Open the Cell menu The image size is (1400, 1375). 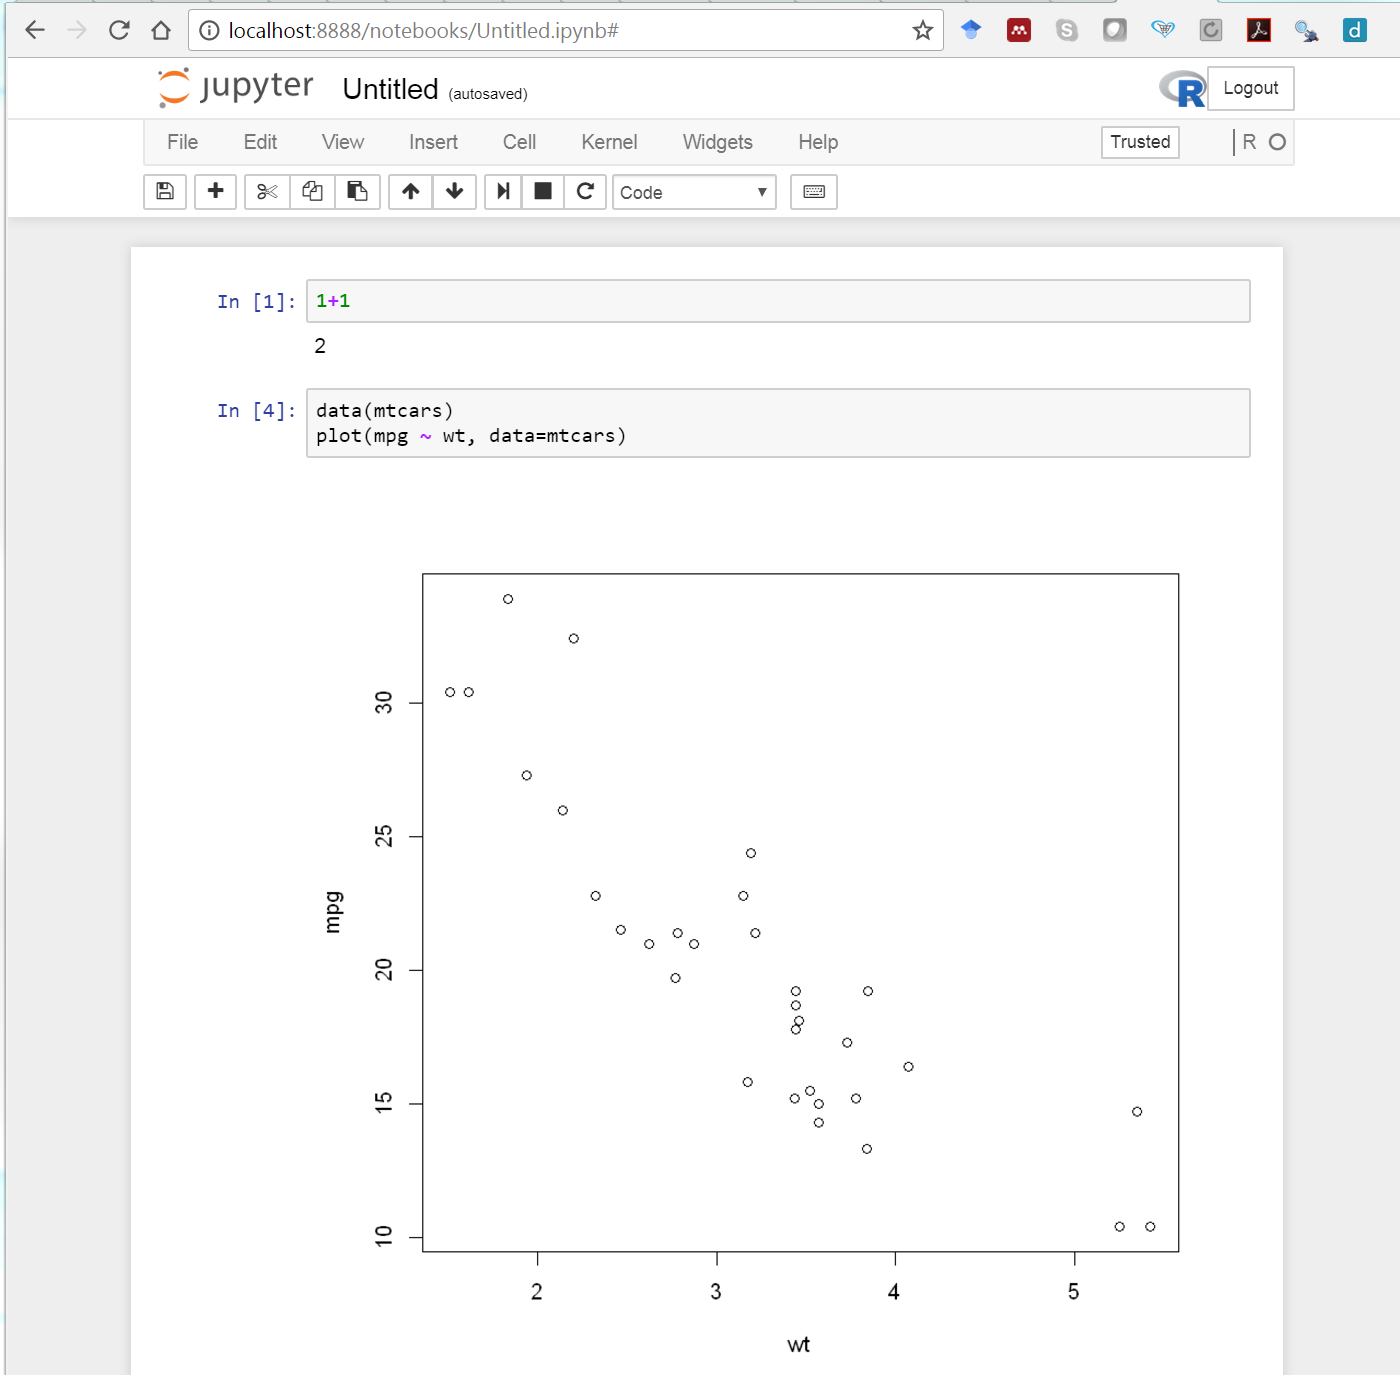pyautogui.click(x=519, y=142)
